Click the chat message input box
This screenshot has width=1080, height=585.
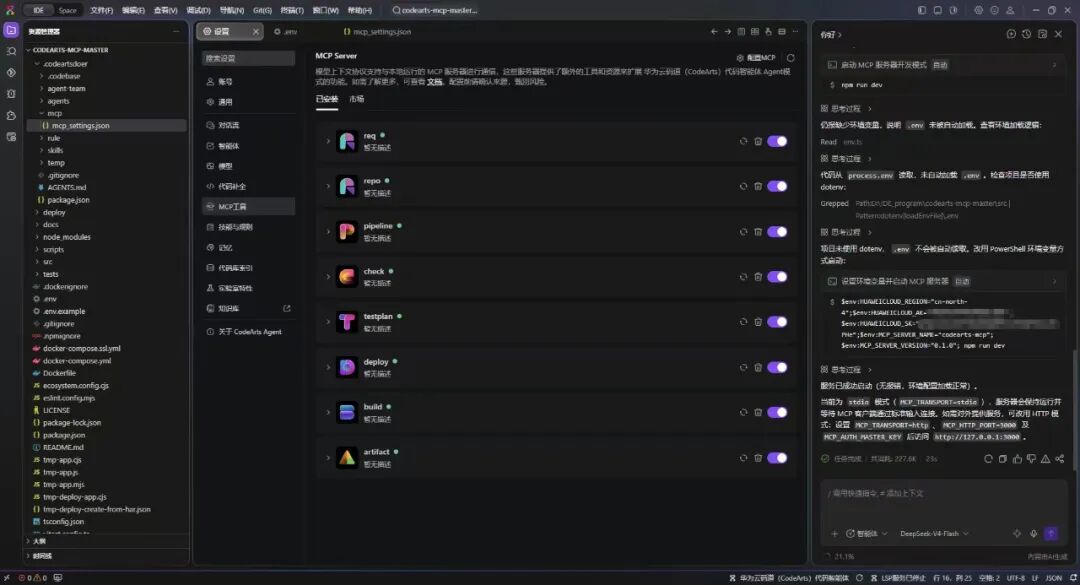click(x=944, y=503)
